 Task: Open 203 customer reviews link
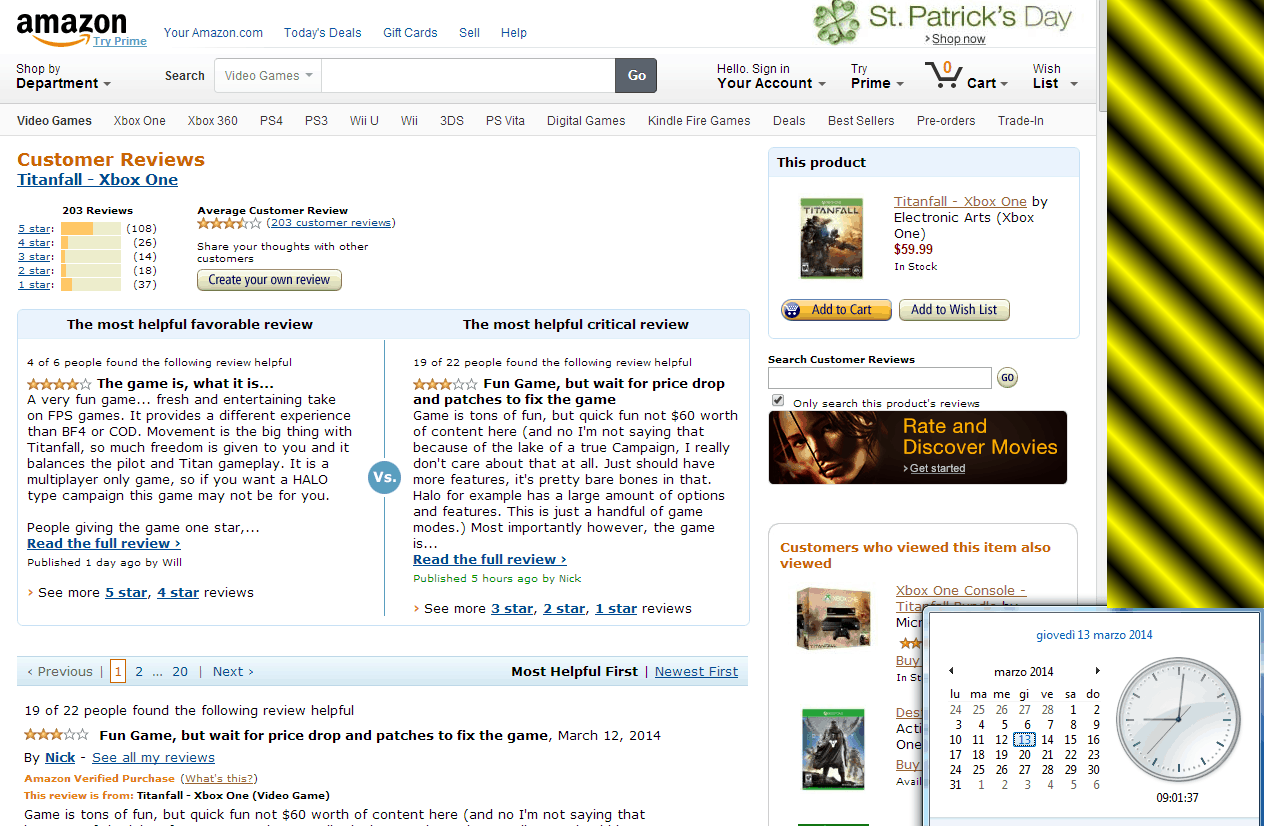(x=330, y=223)
